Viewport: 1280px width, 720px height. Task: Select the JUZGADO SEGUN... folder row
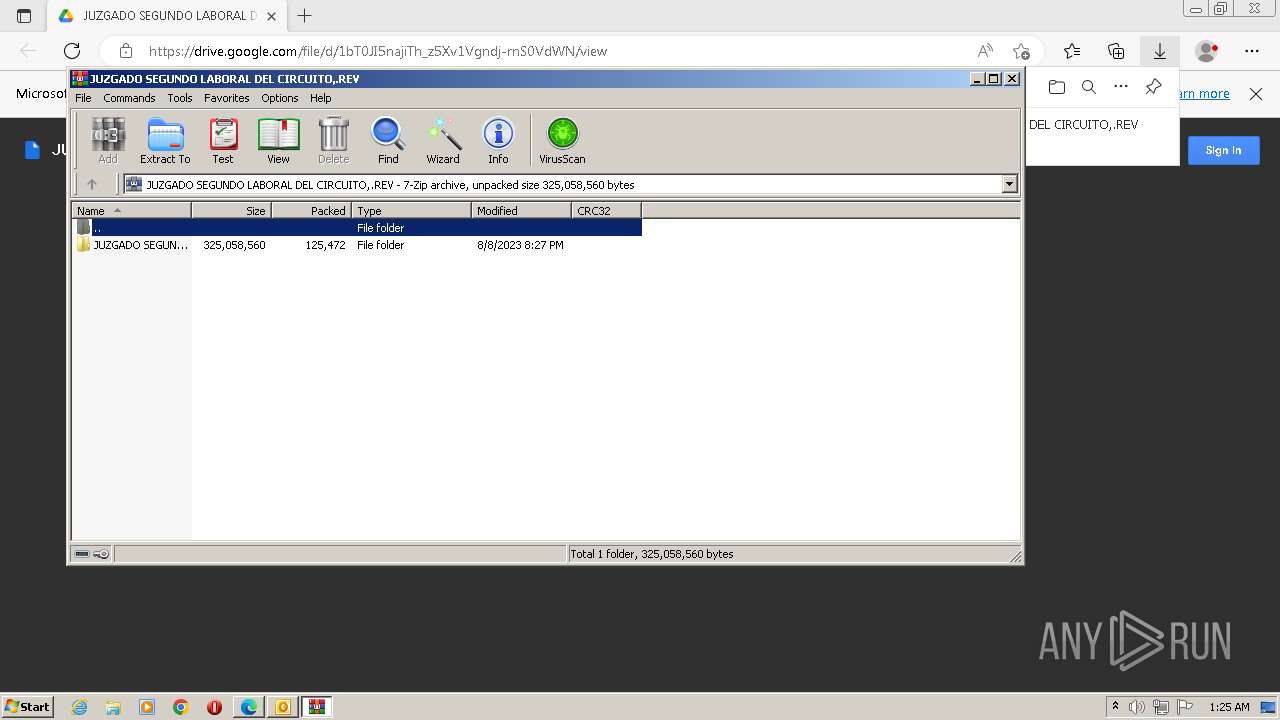coord(357,245)
